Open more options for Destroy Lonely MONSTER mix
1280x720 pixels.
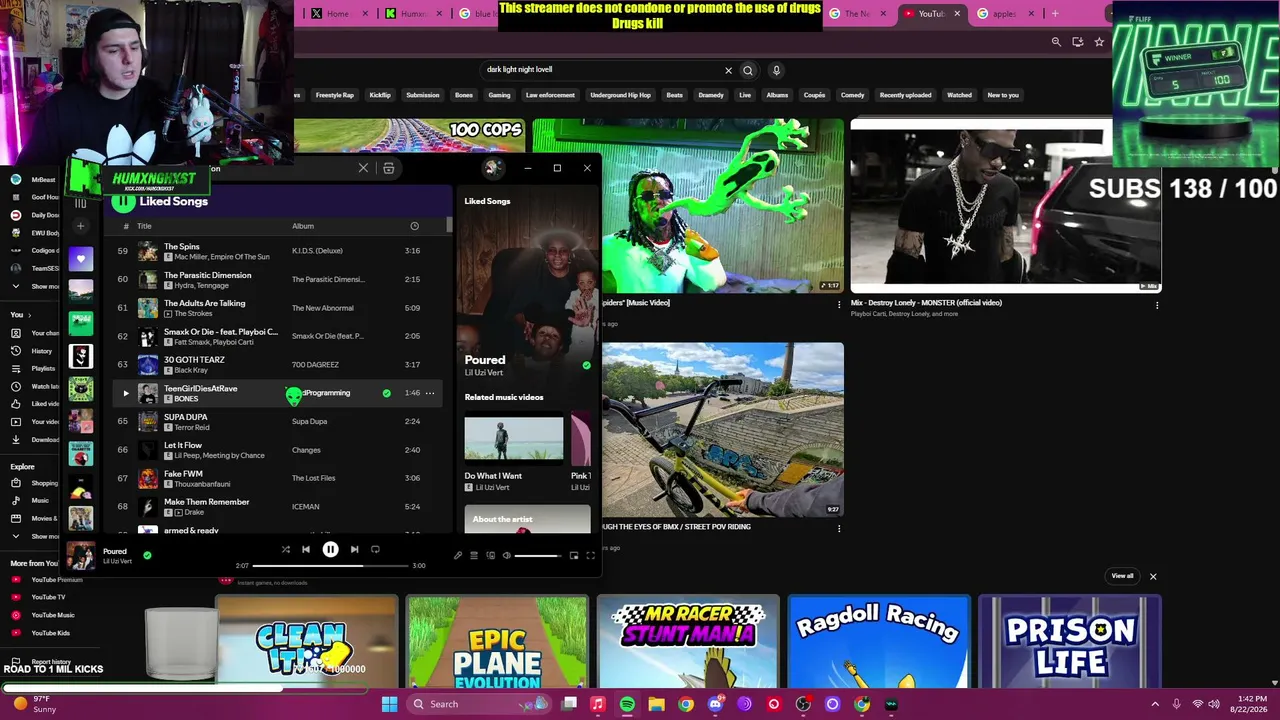click(1157, 305)
